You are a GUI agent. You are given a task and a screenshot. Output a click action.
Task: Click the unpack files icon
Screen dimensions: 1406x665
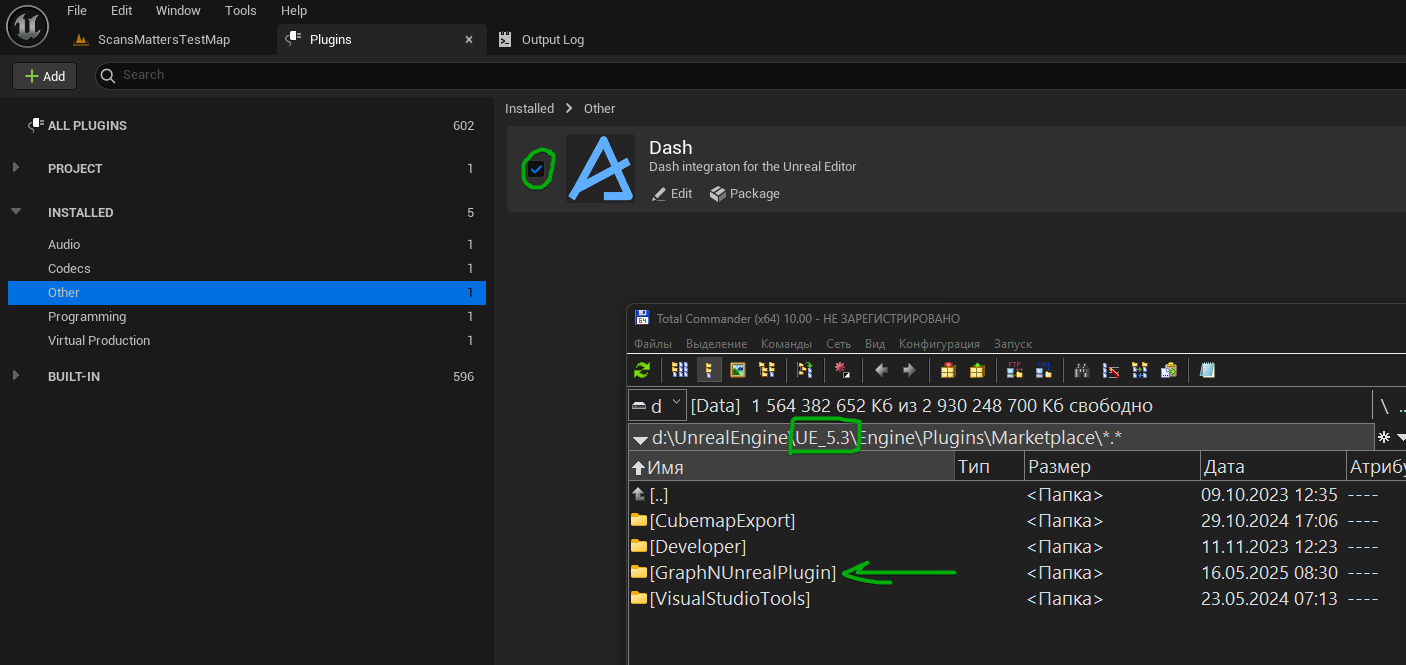(976, 370)
